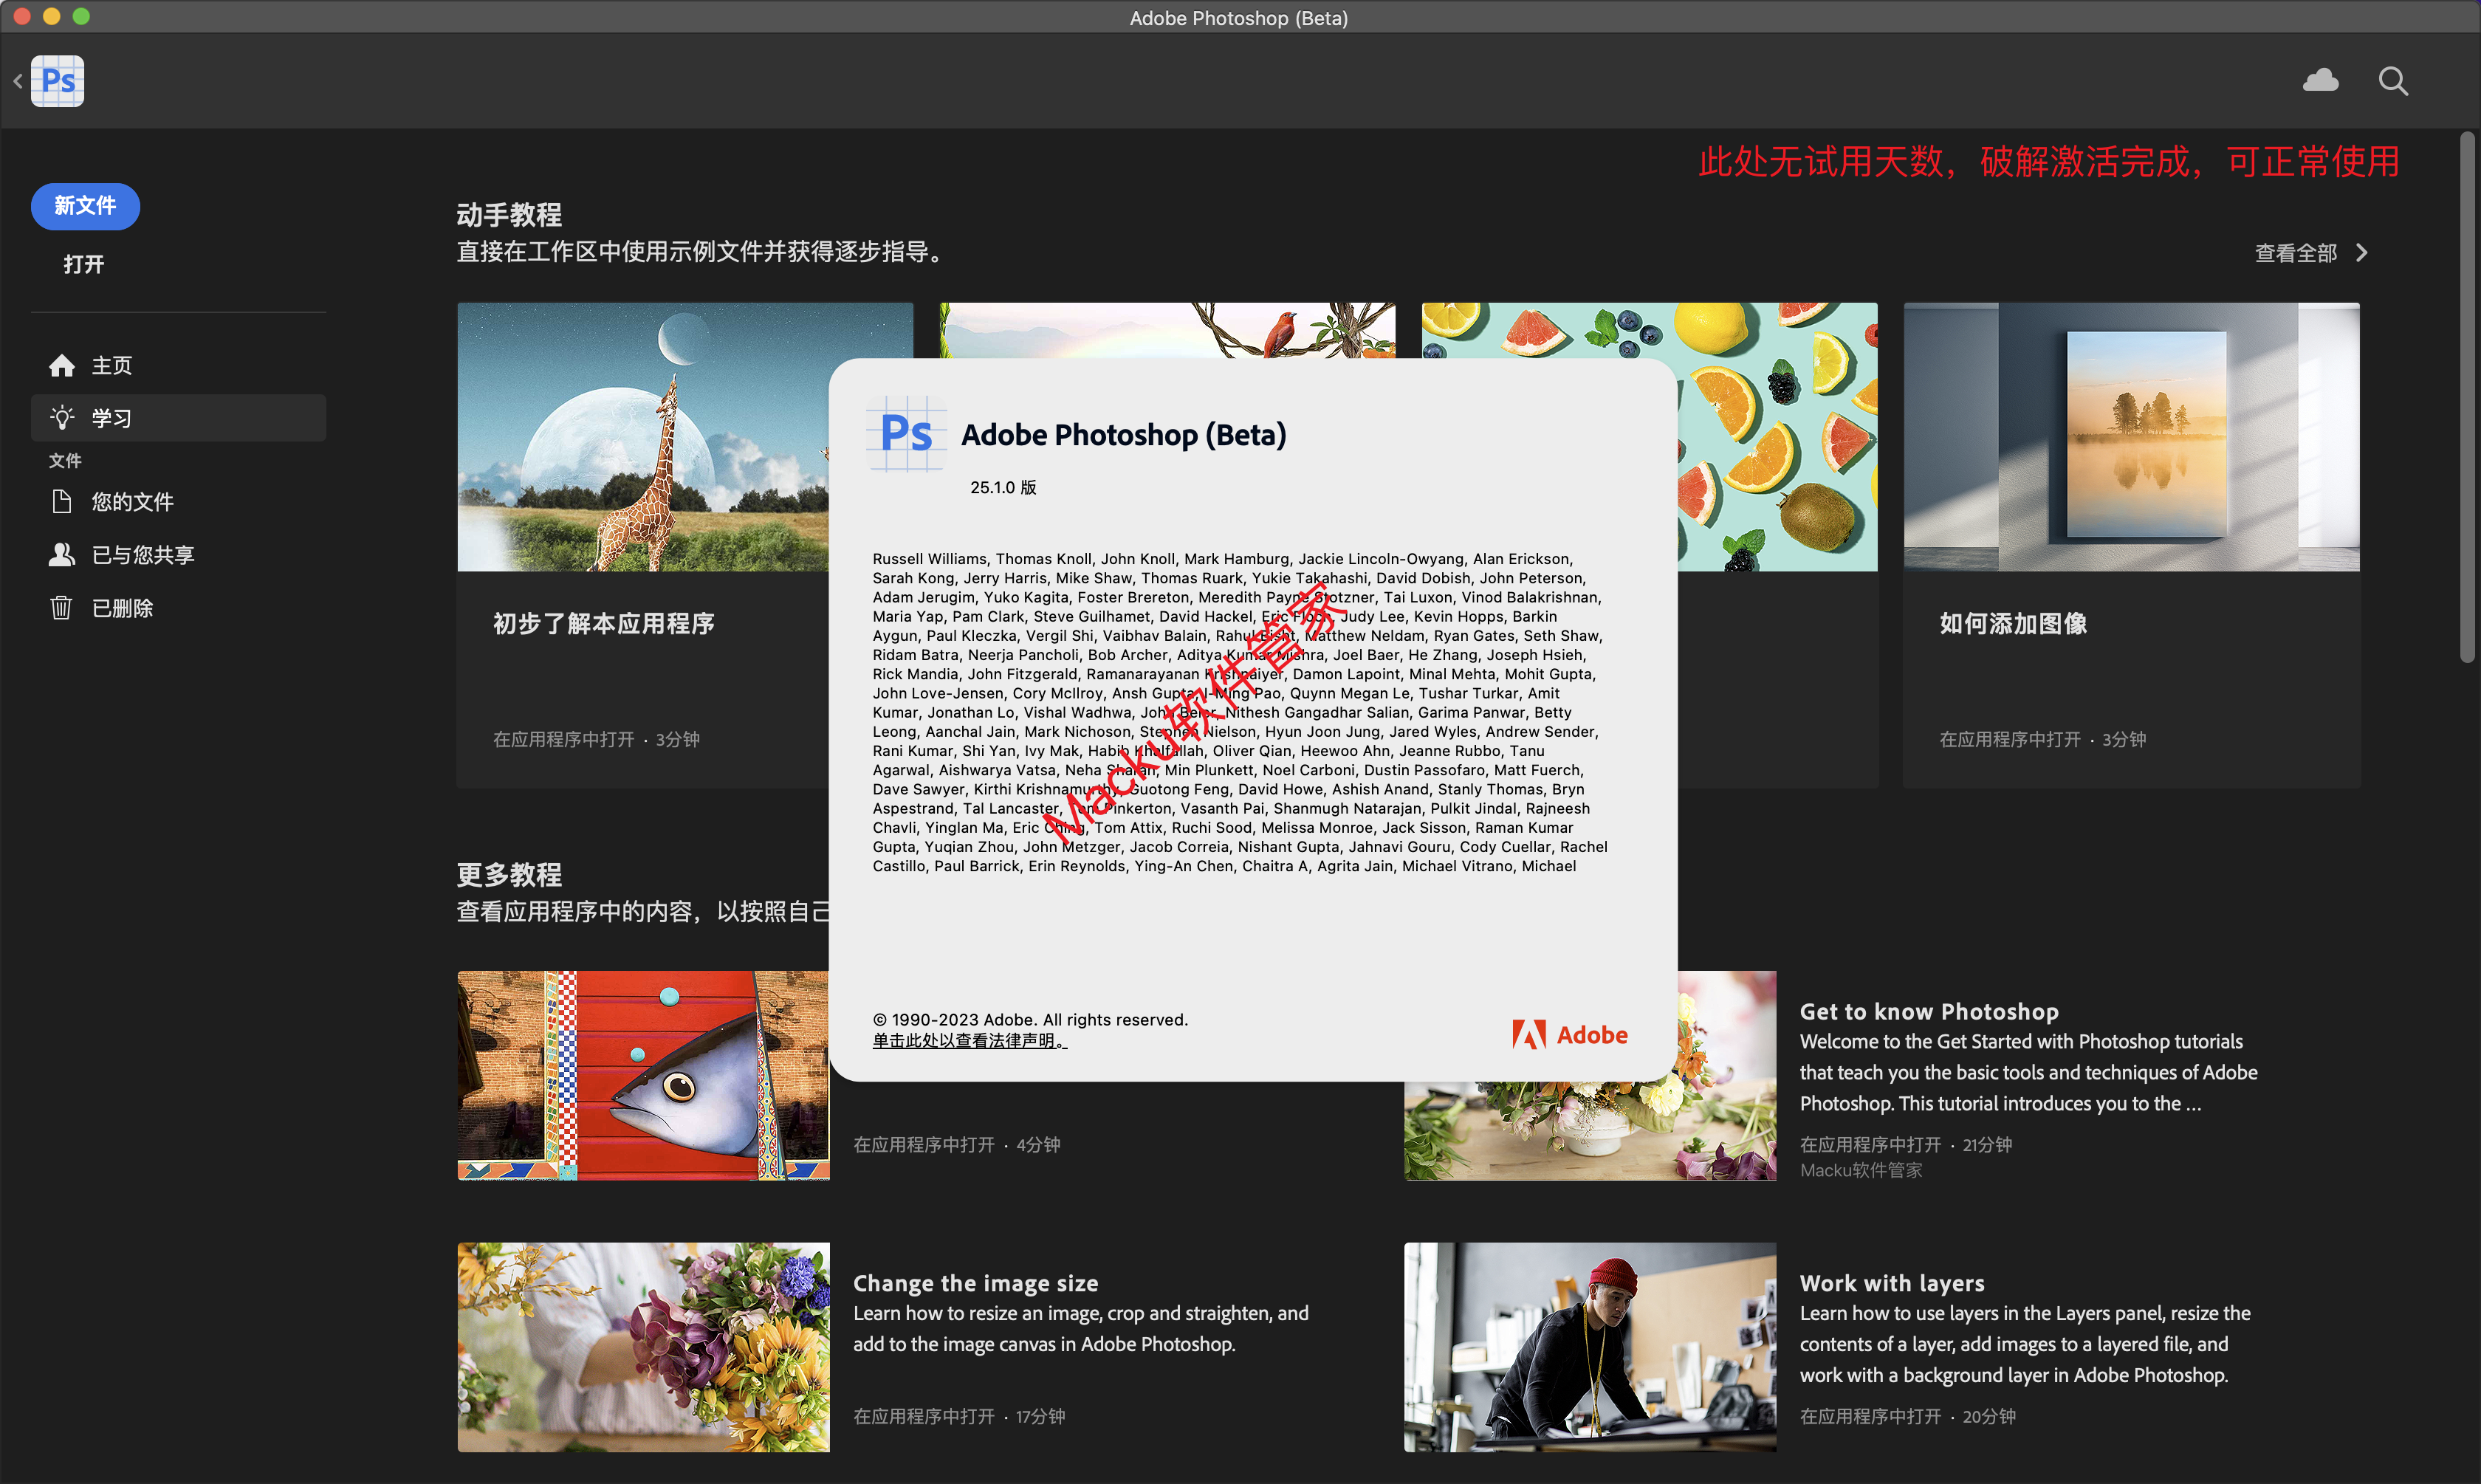
Task: Click the person icon for 已与您共享
Action: click(x=62, y=554)
